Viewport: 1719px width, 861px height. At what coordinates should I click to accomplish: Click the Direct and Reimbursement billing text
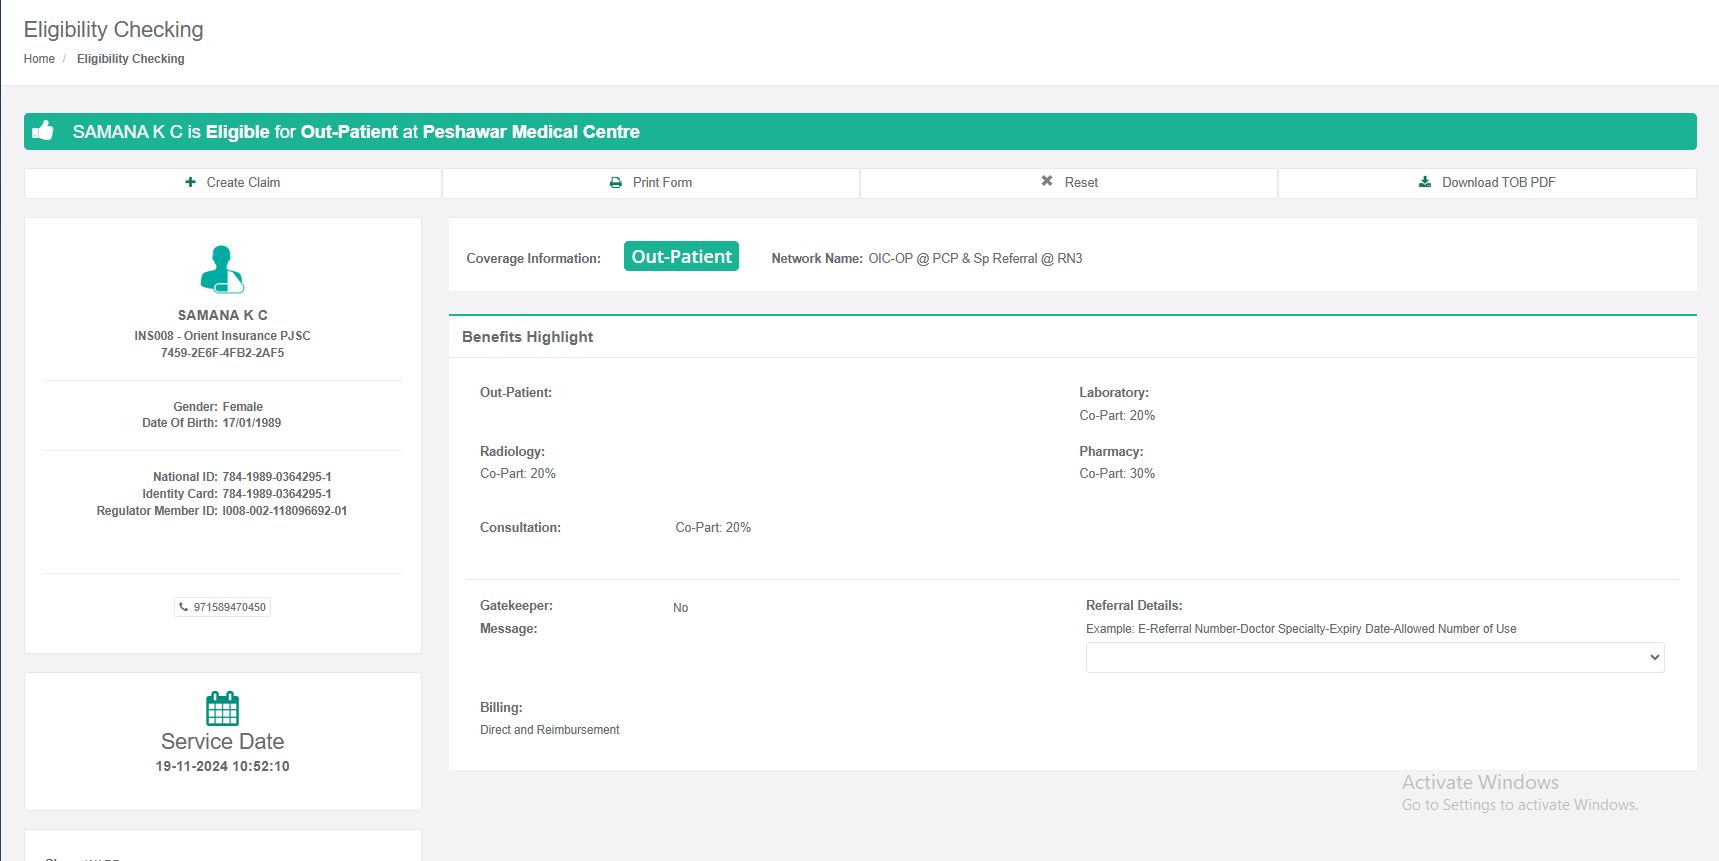[549, 730]
